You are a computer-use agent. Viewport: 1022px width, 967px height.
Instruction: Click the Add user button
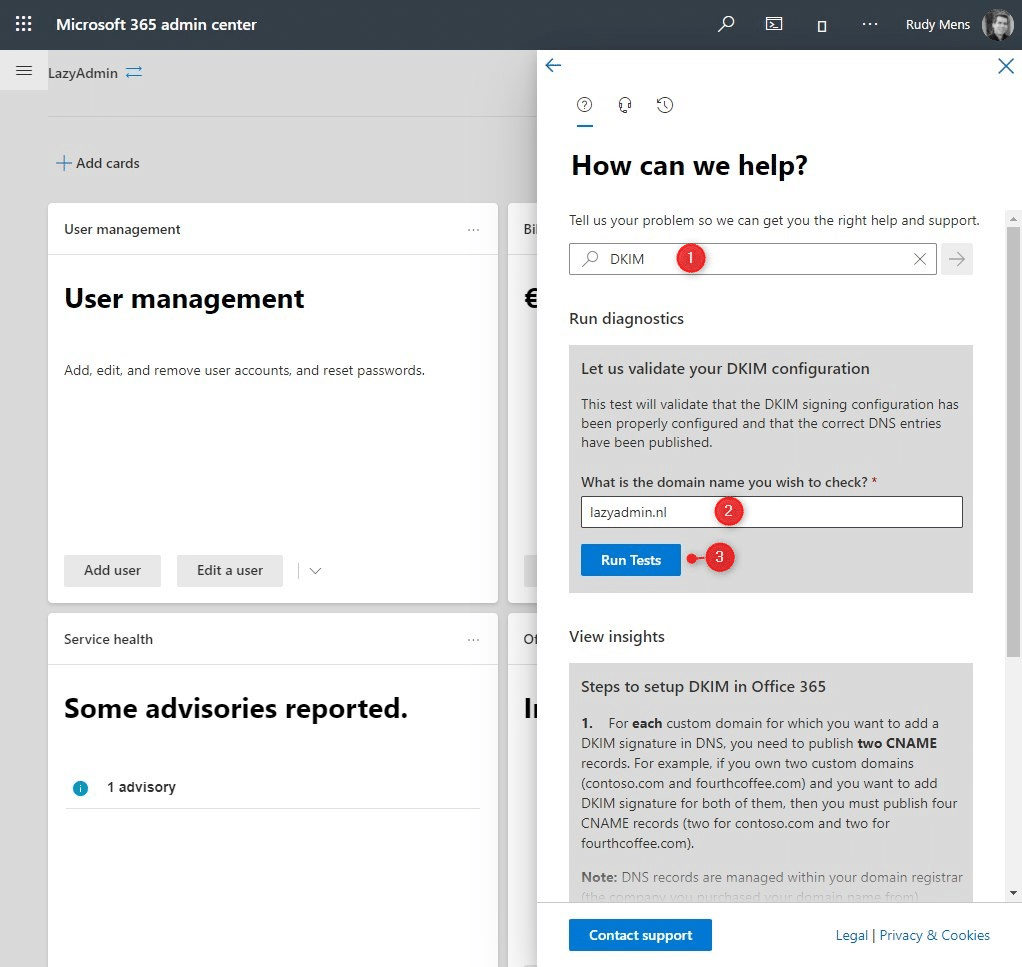(x=112, y=571)
